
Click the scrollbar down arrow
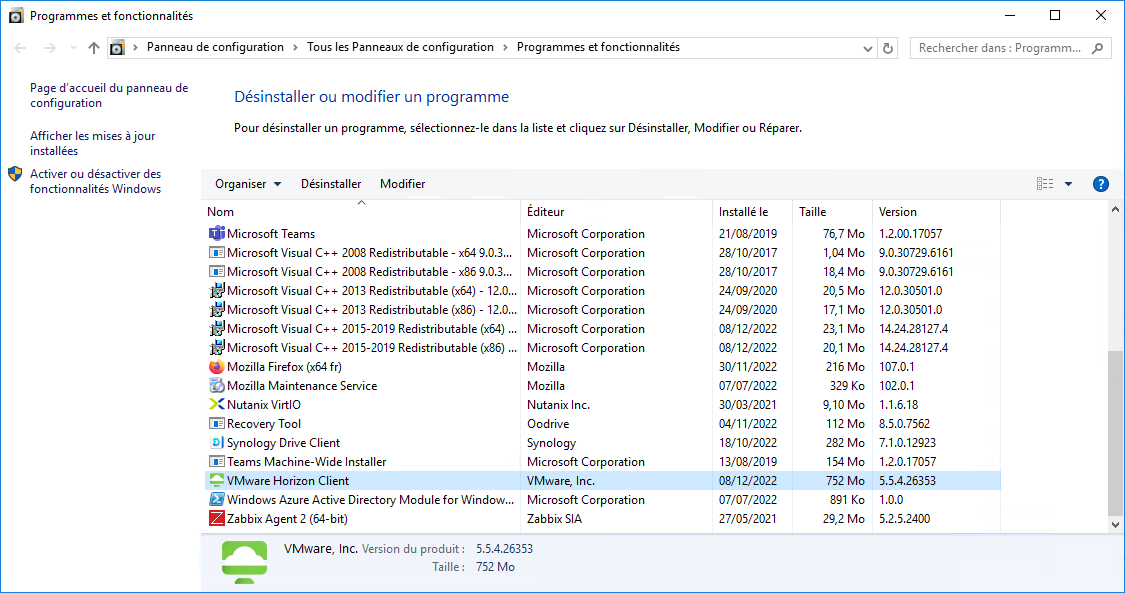(1115, 525)
